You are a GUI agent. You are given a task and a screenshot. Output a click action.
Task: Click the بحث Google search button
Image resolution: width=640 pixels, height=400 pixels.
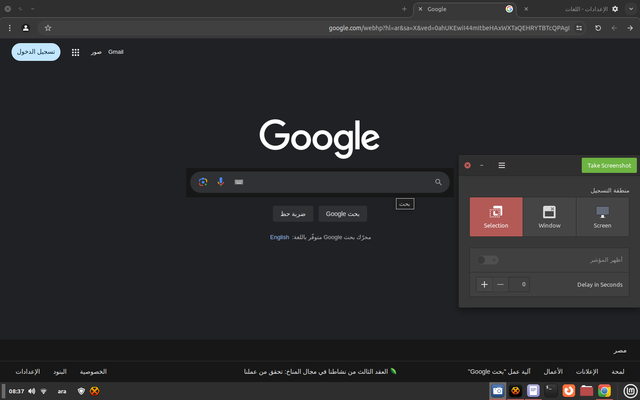(x=343, y=214)
